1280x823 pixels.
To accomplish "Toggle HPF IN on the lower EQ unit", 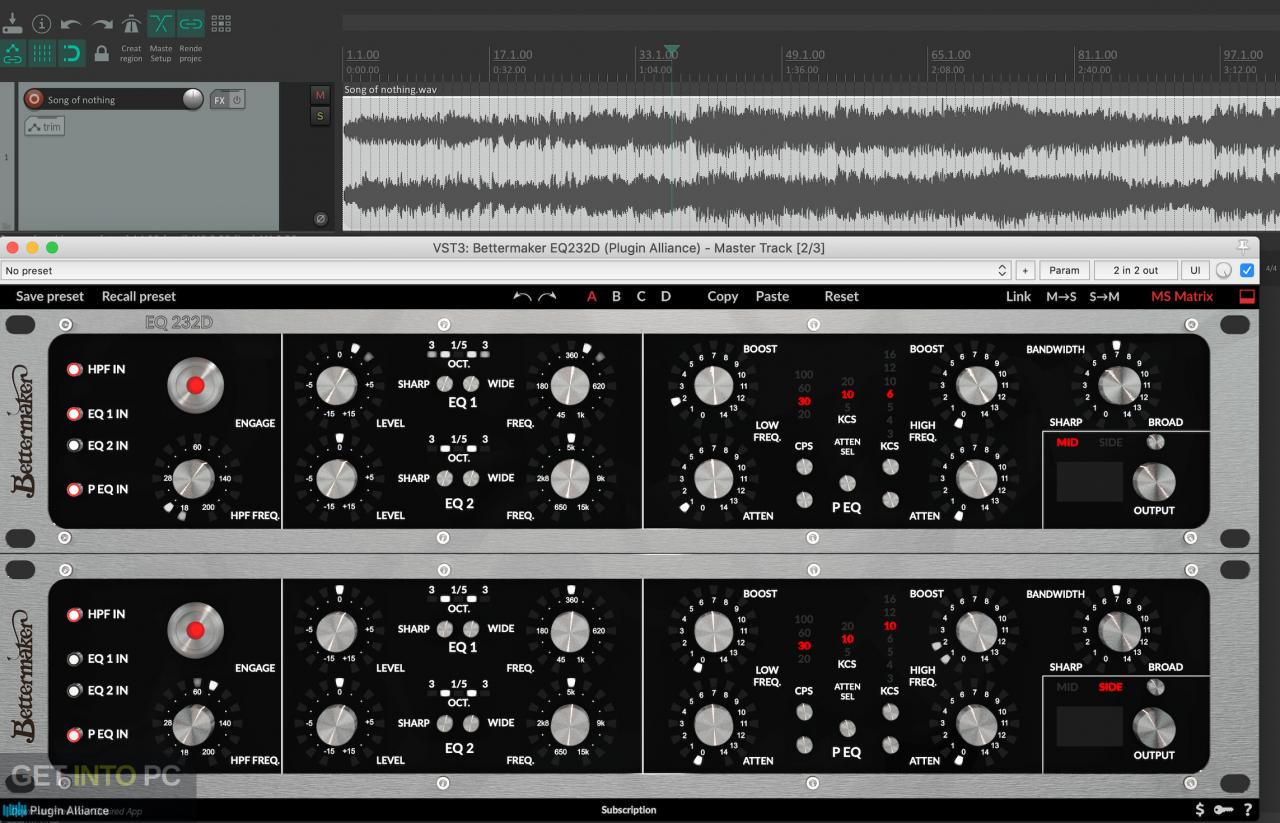I will 74,614.
